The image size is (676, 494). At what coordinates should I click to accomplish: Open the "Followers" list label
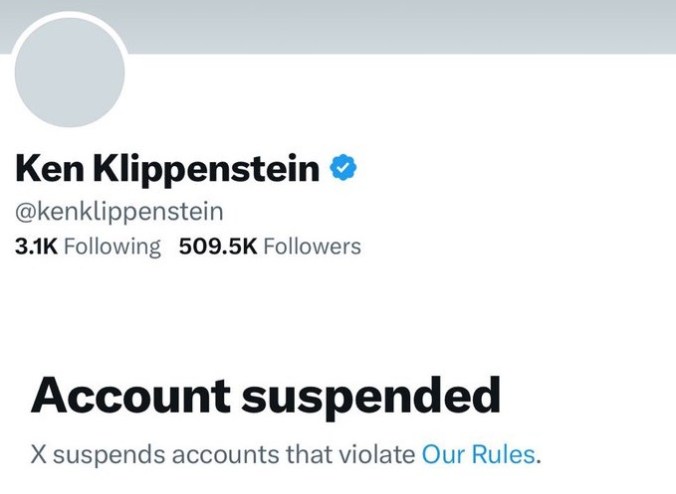(x=312, y=246)
